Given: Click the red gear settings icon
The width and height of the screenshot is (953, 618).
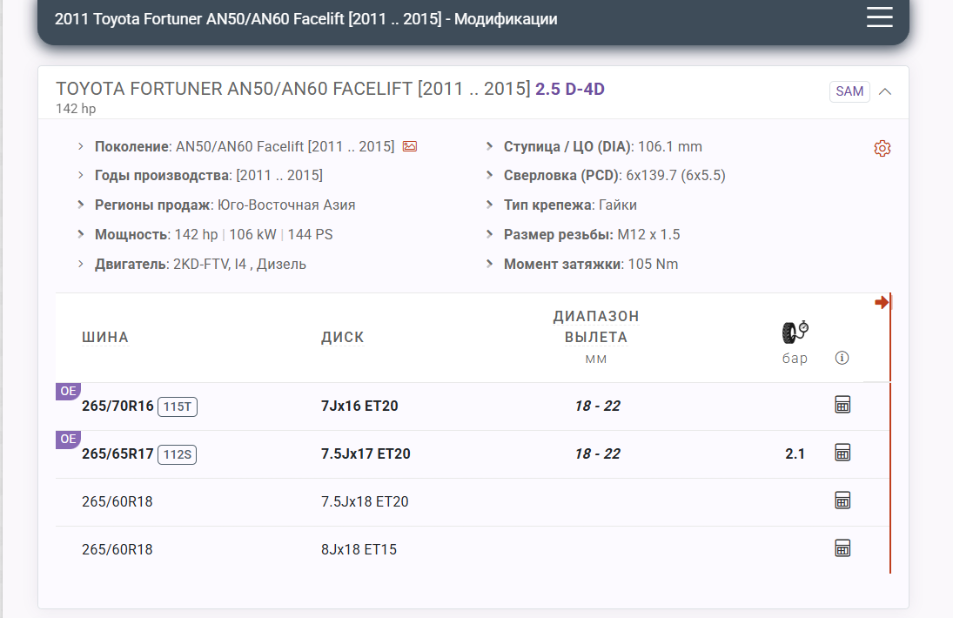Looking at the screenshot, I should 881,148.
